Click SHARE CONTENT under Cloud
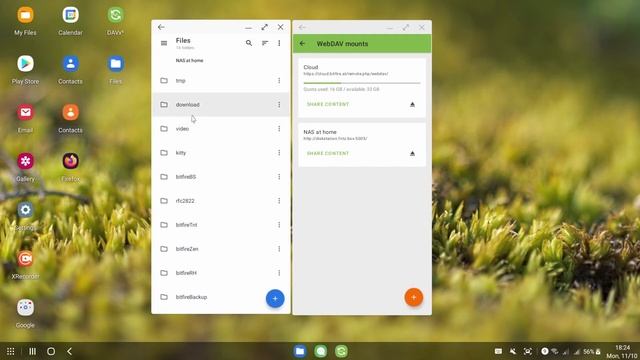 pos(328,104)
